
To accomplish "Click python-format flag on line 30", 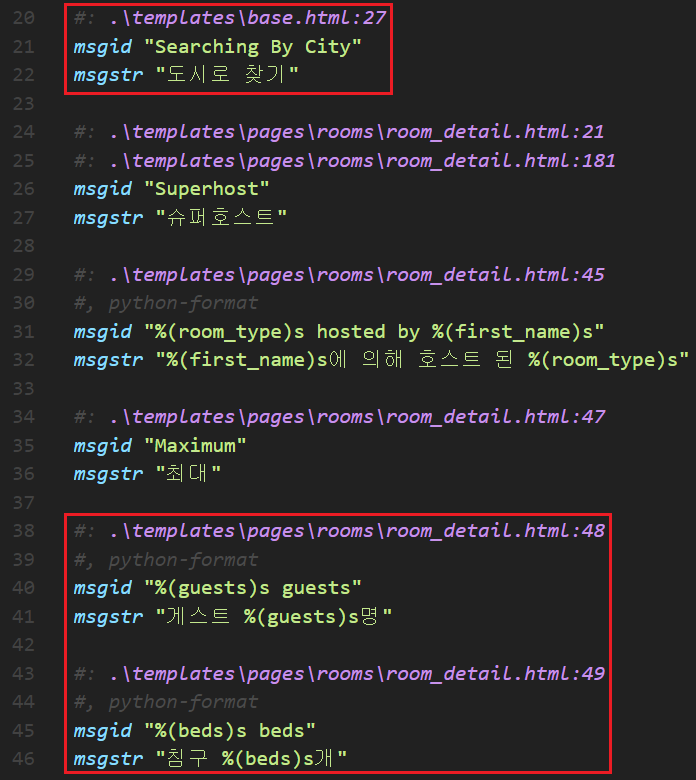I will point(166,303).
